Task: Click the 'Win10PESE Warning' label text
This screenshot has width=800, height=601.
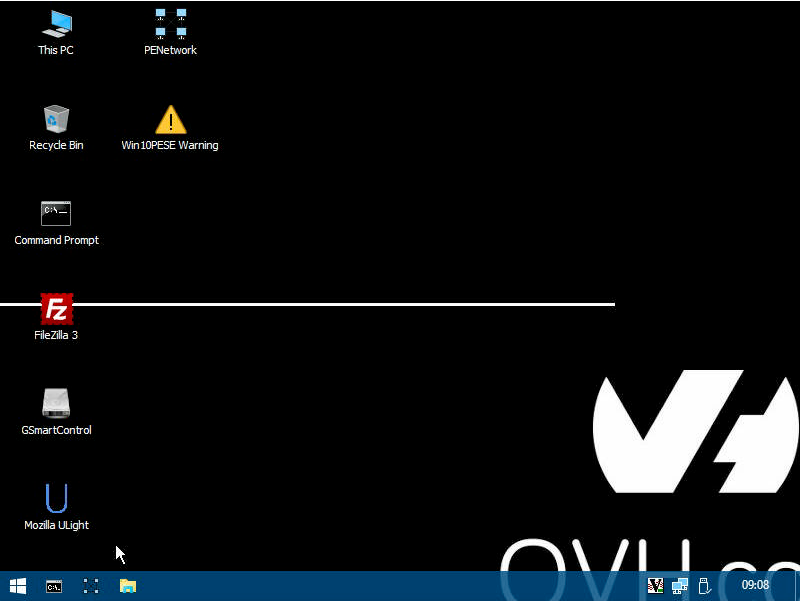Action: (x=170, y=146)
